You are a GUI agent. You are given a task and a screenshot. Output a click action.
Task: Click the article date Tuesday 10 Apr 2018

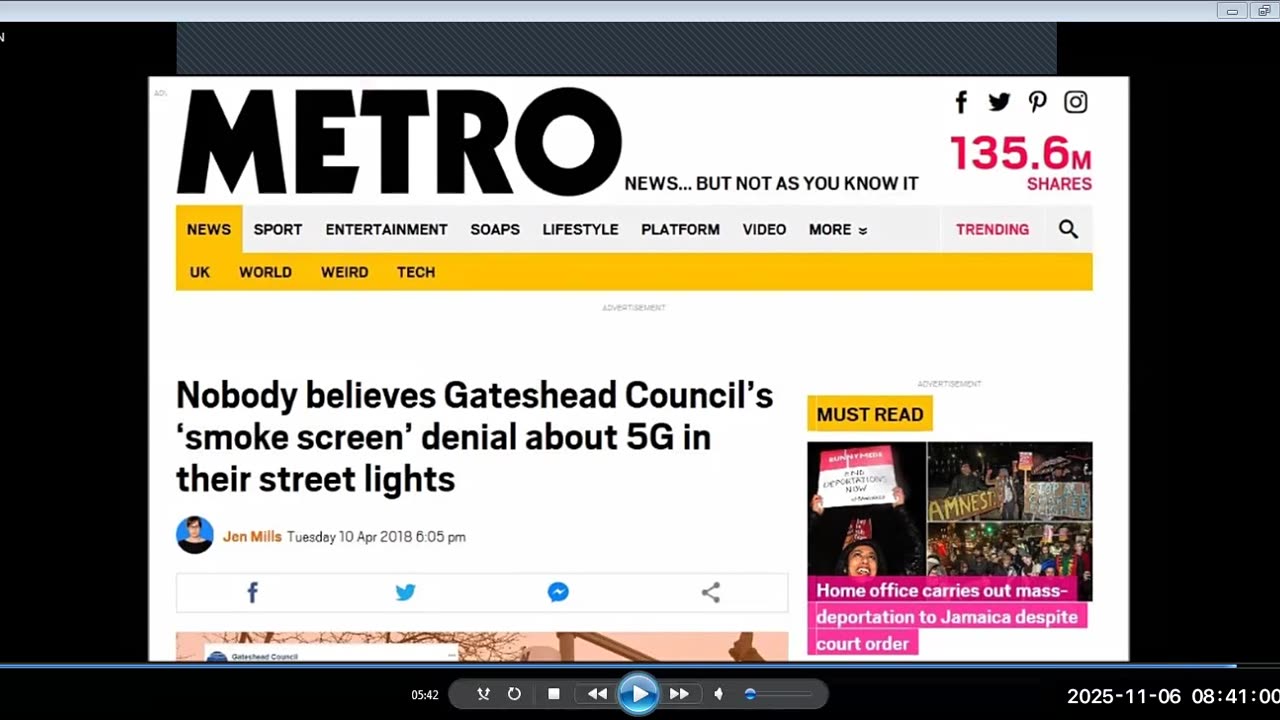pyautogui.click(x=376, y=537)
